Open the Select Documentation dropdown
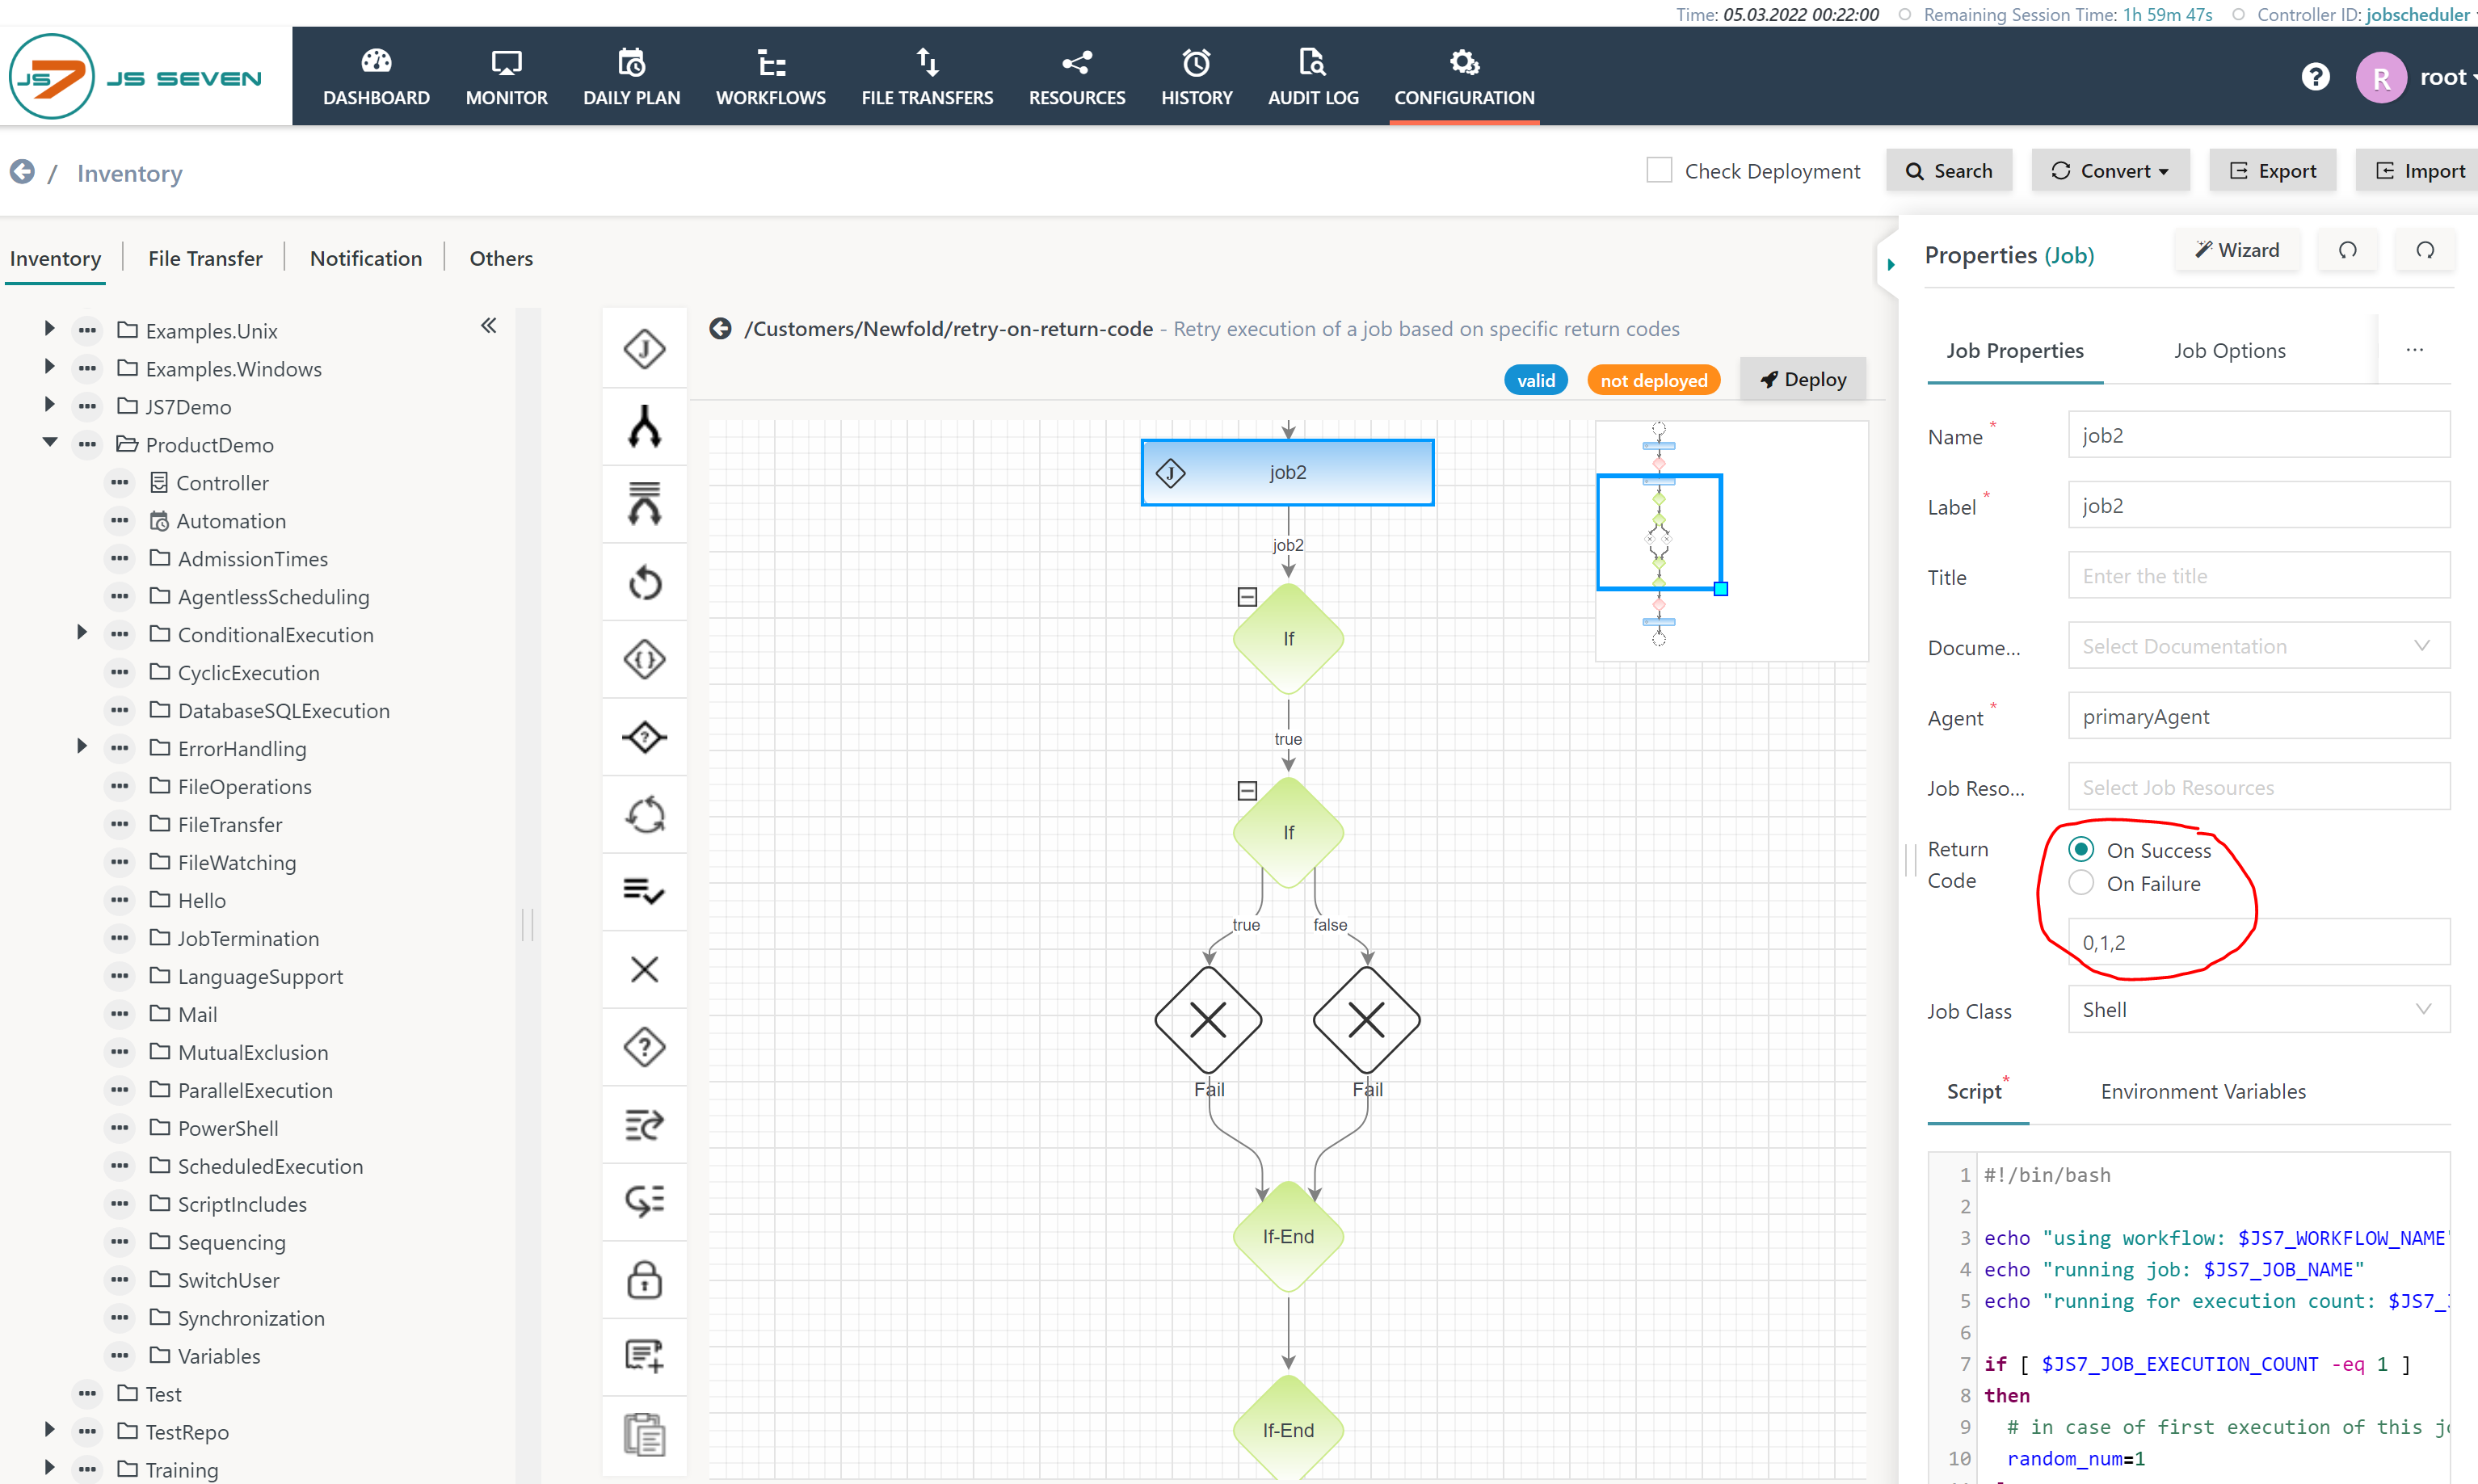The width and height of the screenshot is (2478, 1484). tap(2258, 646)
